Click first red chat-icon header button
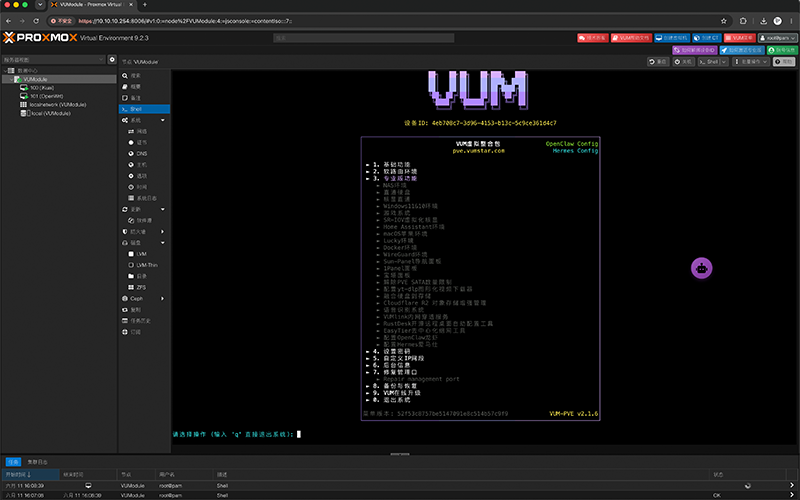The height and width of the screenshot is (500, 800). pos(593,38)
